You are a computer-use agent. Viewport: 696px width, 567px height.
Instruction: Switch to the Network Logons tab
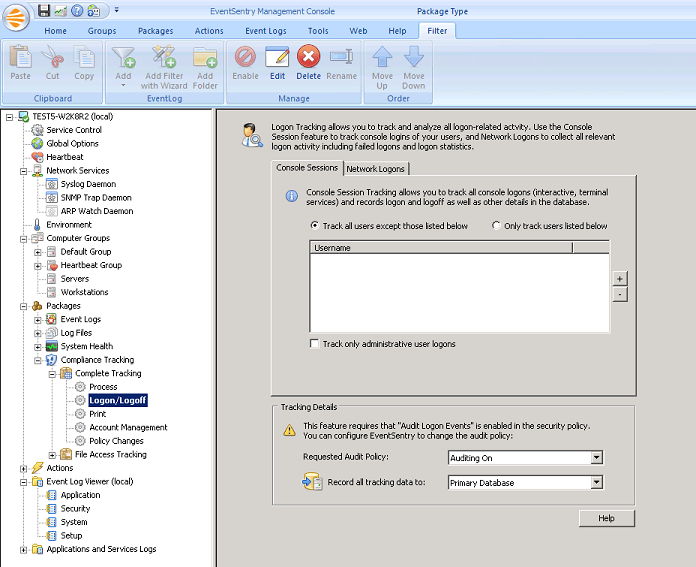point(376,169)
